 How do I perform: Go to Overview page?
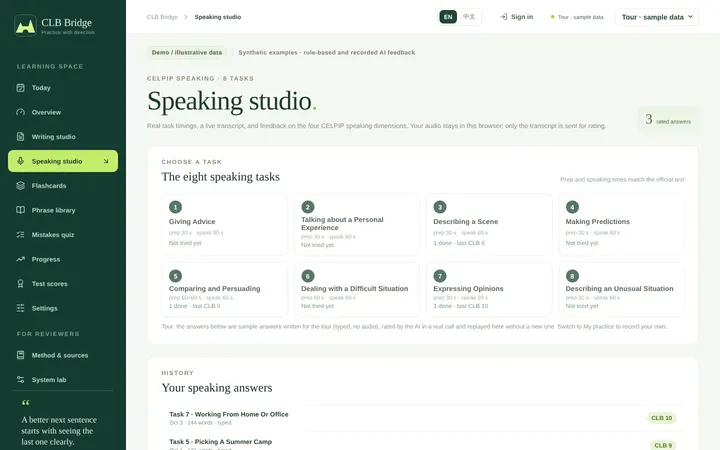63,112
